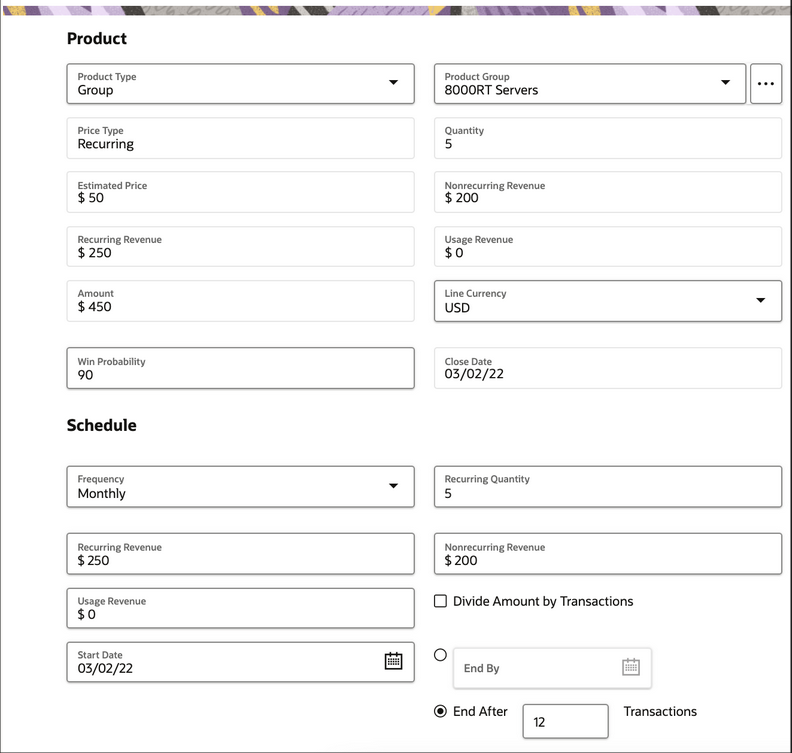Focus the Schedule Recurring Revenue field
This screenshot has height=753, width=792.
(x=240, y=554)
